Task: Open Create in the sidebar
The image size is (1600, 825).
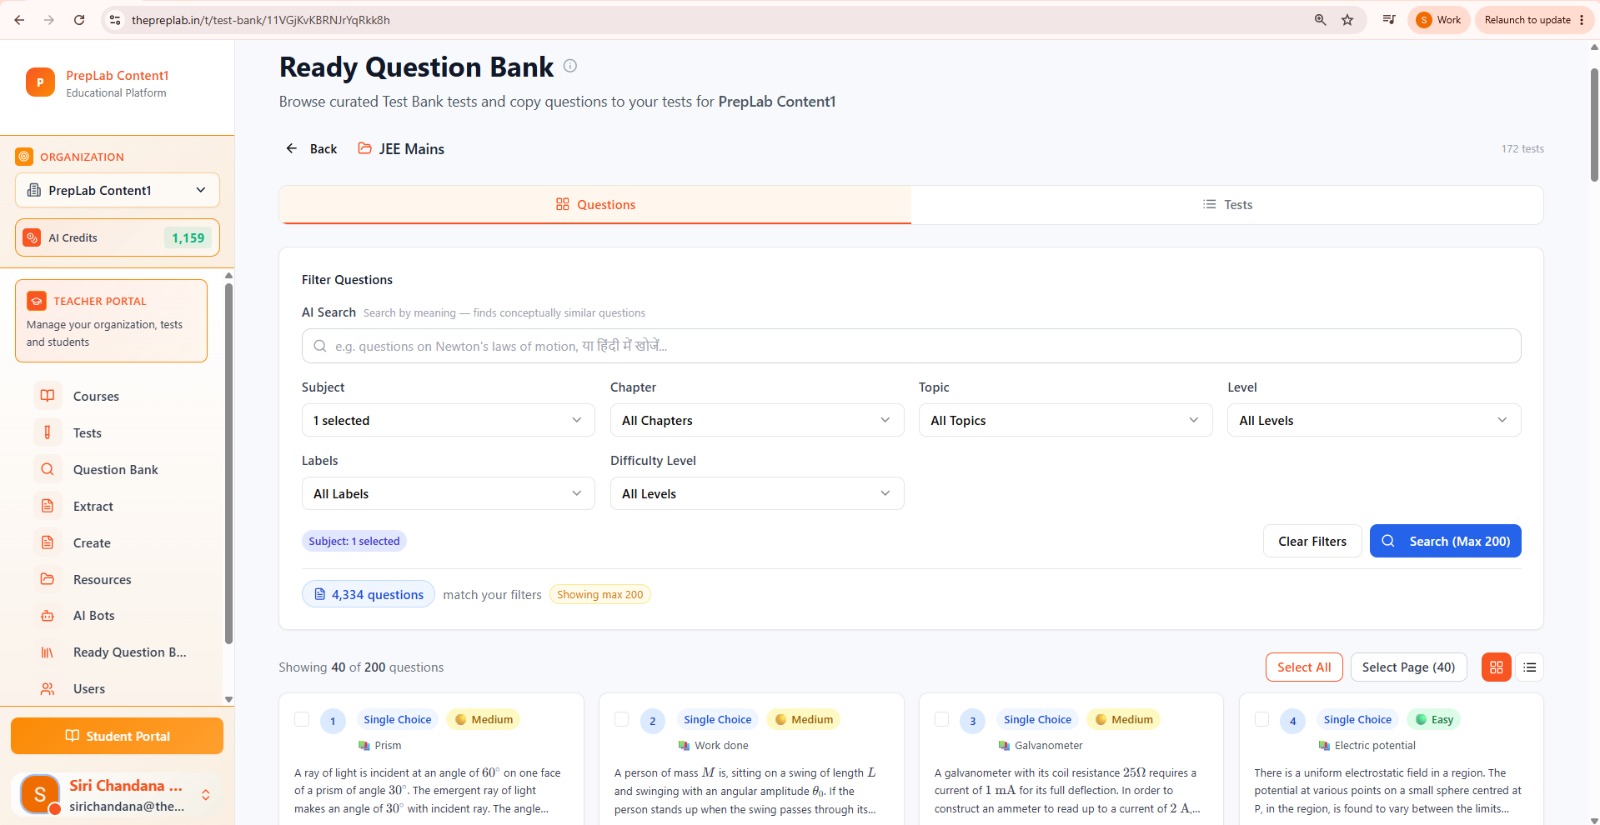Action: [x=91, y=543]
